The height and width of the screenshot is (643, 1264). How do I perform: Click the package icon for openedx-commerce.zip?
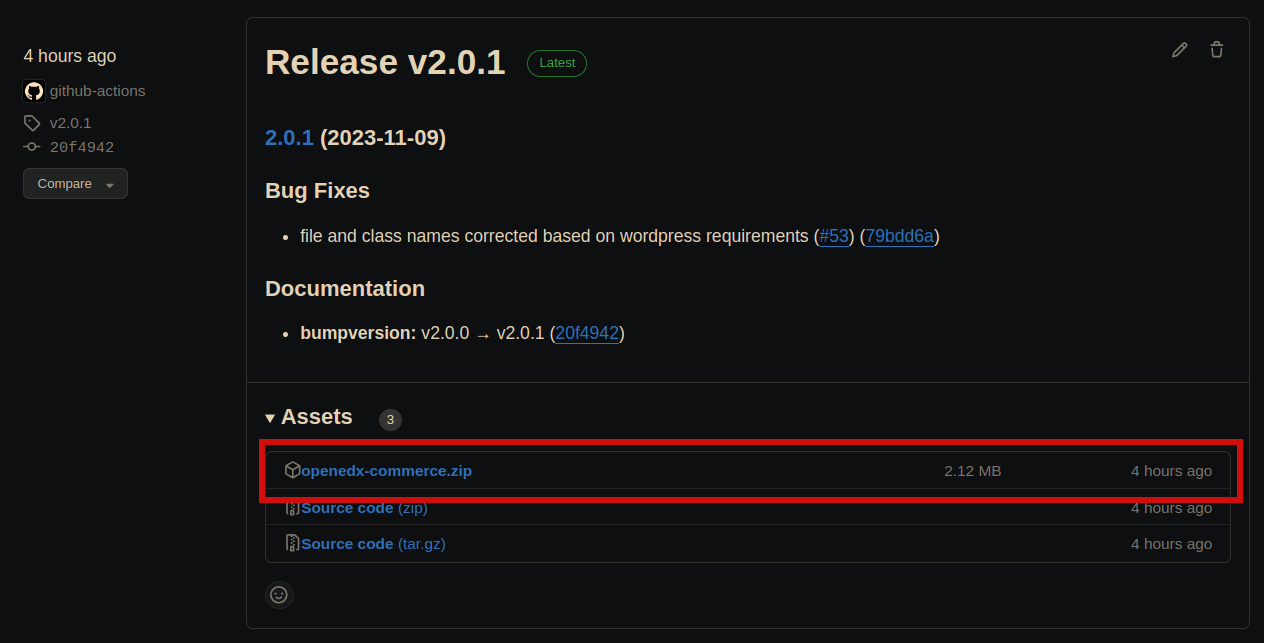[x=293, y=470]
